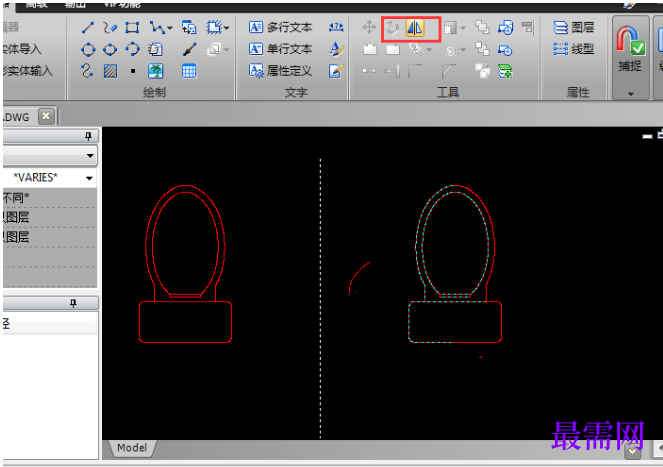This screenshot has width=663, height=467.
Task: Click the Insert image icon
Action: (155, 71)
